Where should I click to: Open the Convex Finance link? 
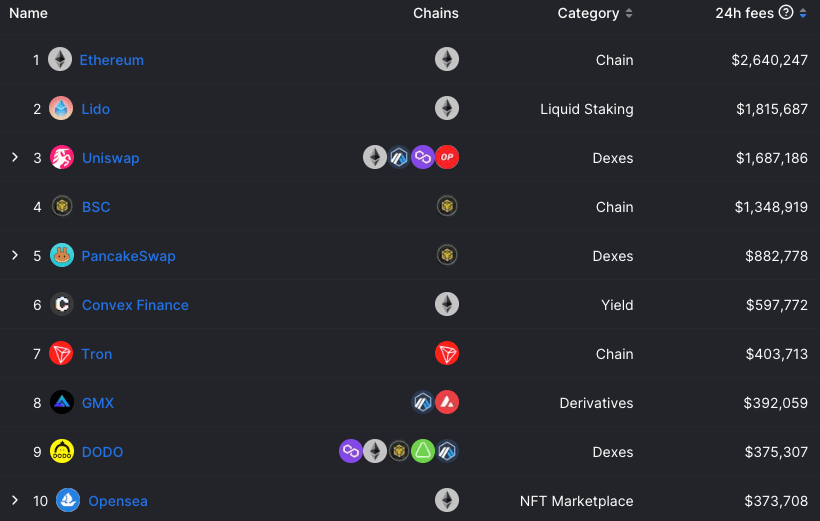[135, 305]
